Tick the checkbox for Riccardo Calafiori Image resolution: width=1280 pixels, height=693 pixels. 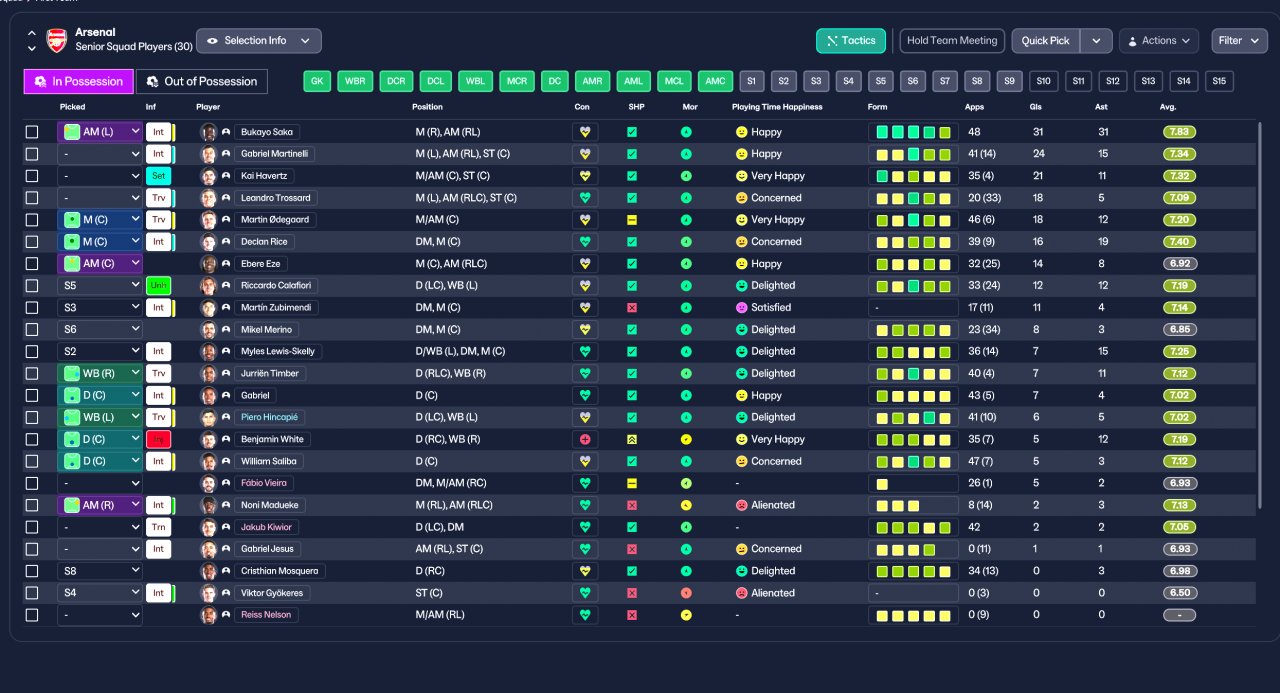(32, 286)
